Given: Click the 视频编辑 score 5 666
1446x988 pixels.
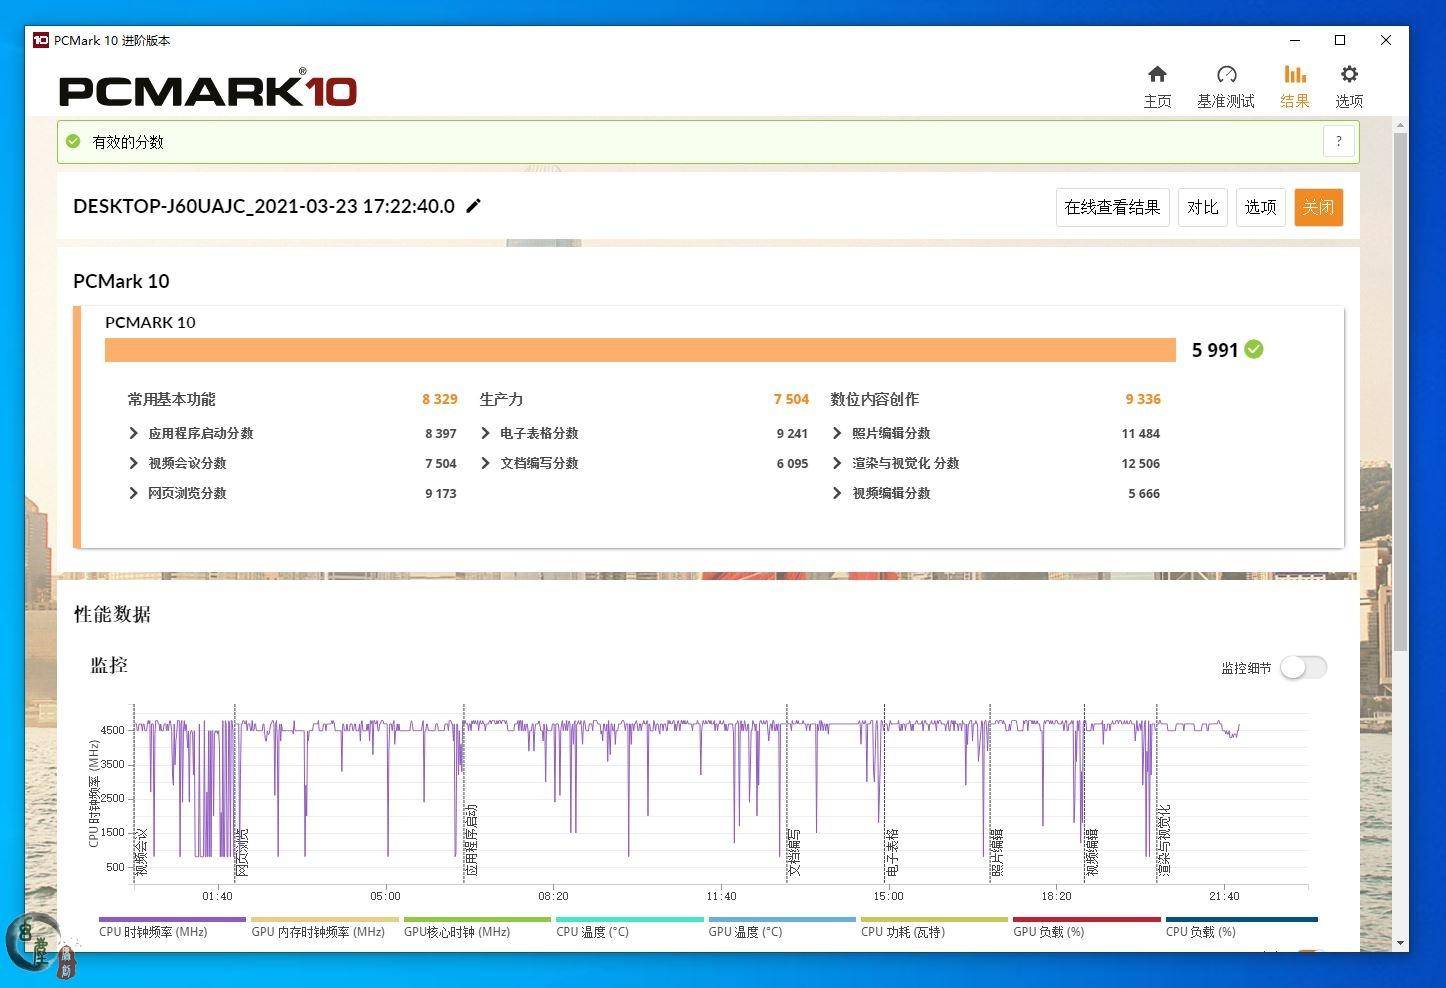Looking at the screenshot, I should pyautogui.click(x=1144, y=493).
